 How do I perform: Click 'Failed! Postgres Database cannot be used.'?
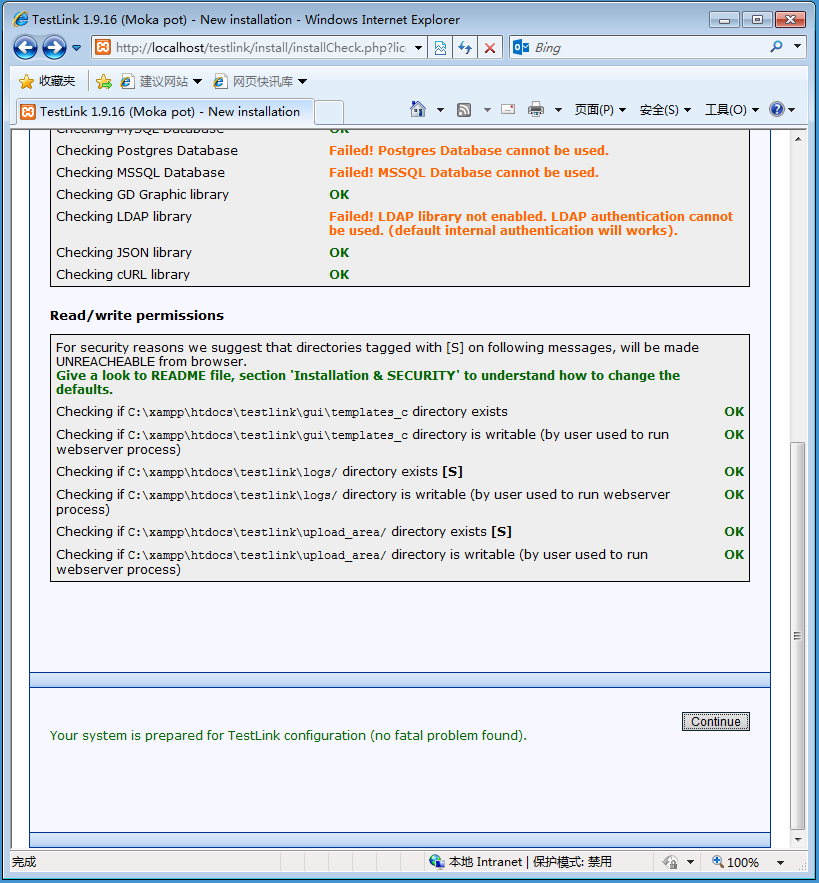tap(469, 150)
